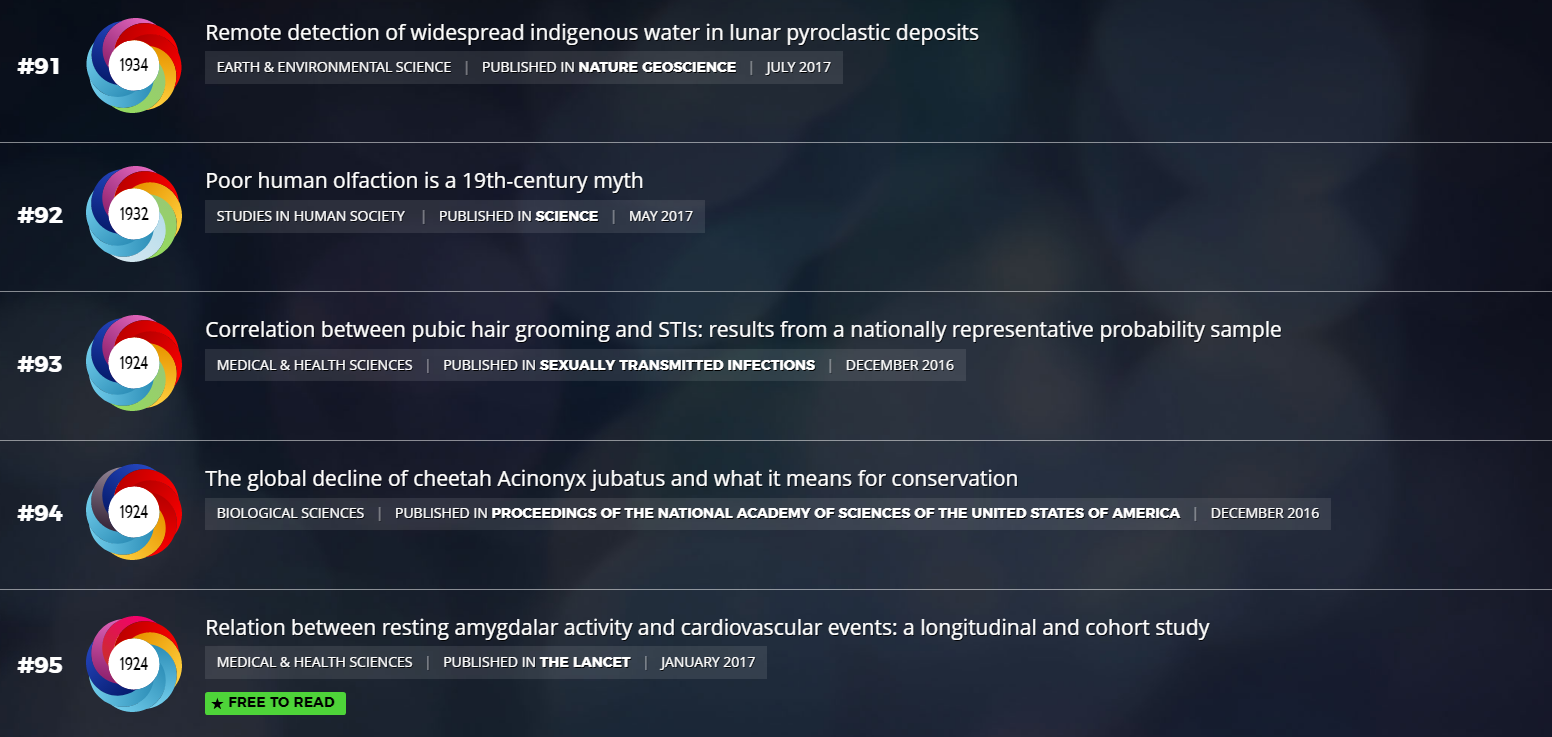Open the Altmetric donut for cheetah article #94
Screen dimensions: 1552x737
(x=134, y=512)
